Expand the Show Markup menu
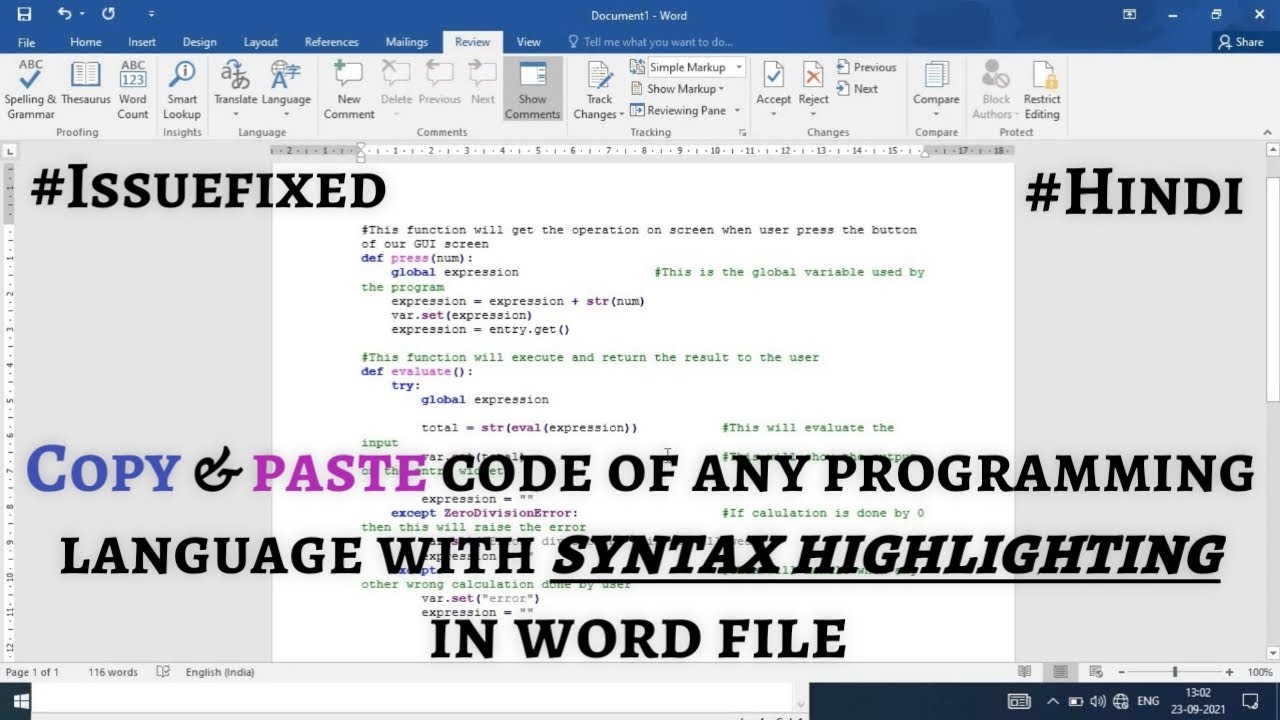The image size is (1280, 720). coord(677,89)
